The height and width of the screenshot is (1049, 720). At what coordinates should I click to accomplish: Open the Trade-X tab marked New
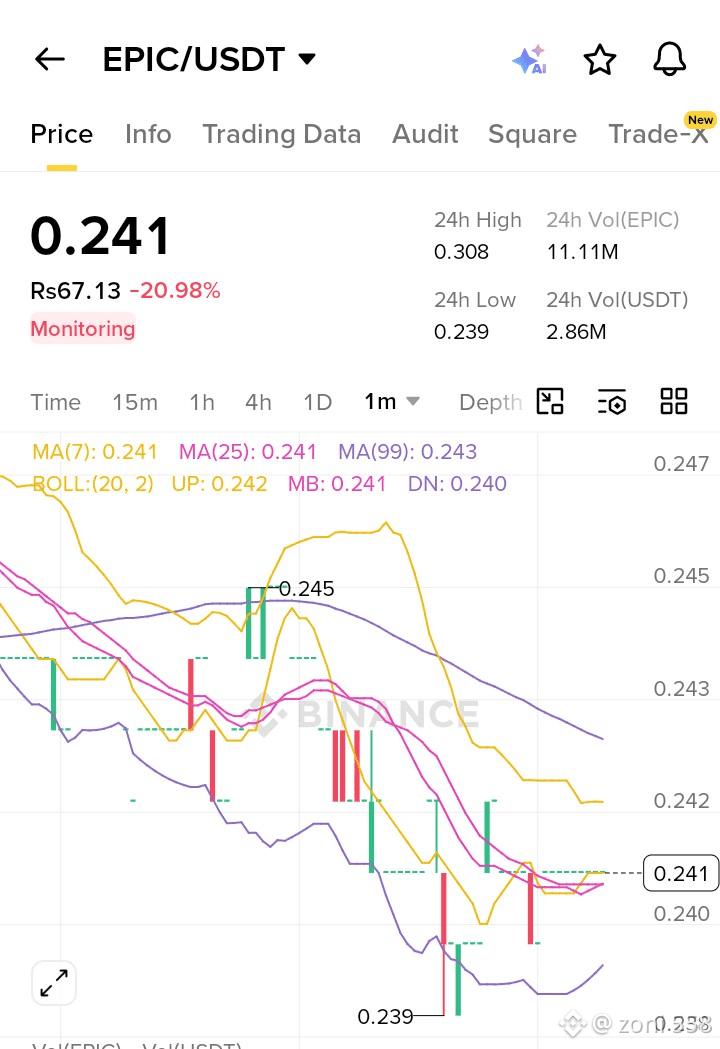(658, 134)
